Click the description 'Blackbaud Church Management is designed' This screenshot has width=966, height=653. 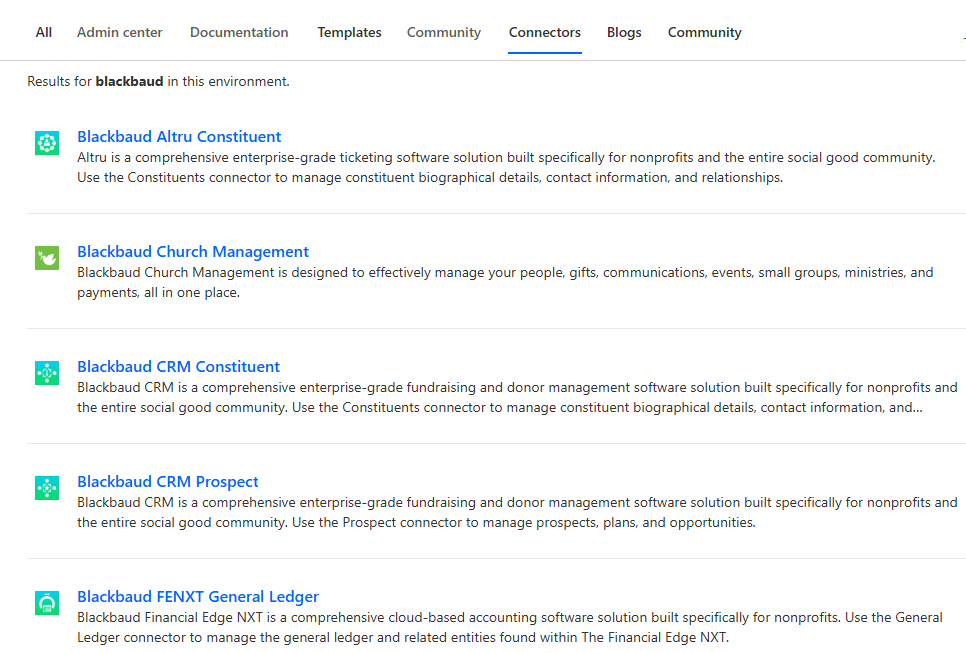pos(505,282)
